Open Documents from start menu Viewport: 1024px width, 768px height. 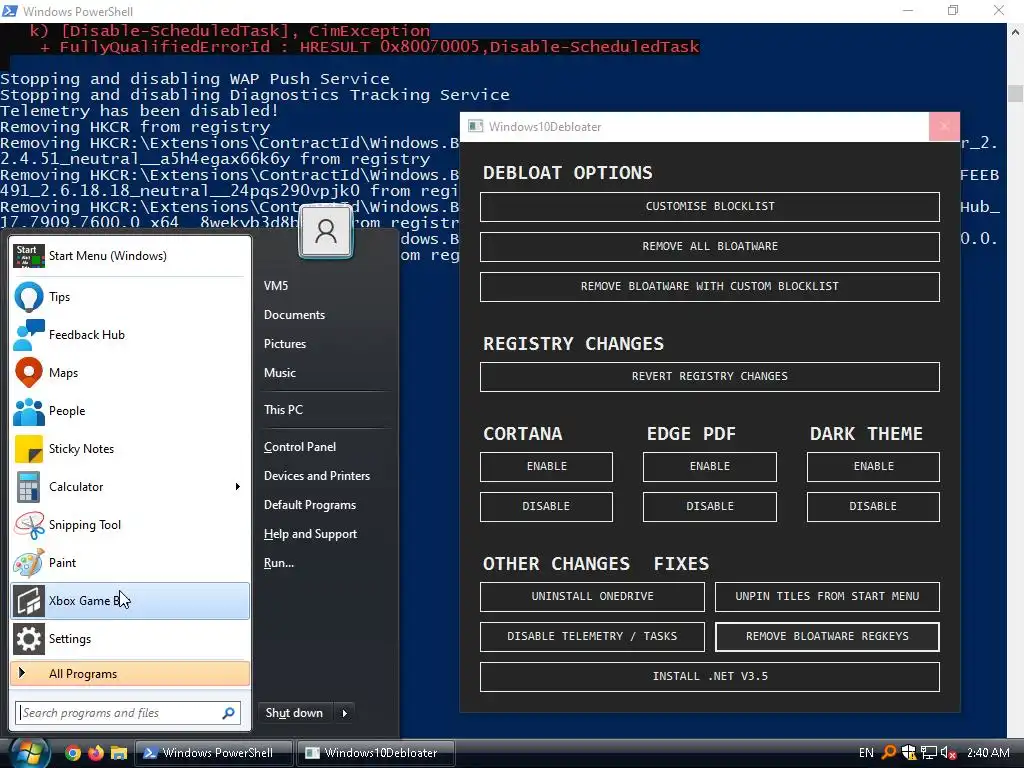[294, 315]
